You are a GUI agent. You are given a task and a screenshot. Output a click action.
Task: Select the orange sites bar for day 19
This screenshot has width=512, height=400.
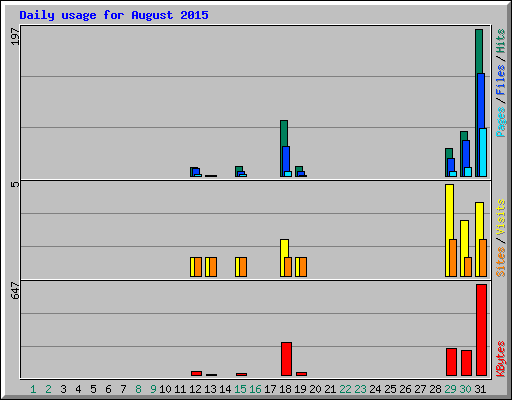point(303,267)
